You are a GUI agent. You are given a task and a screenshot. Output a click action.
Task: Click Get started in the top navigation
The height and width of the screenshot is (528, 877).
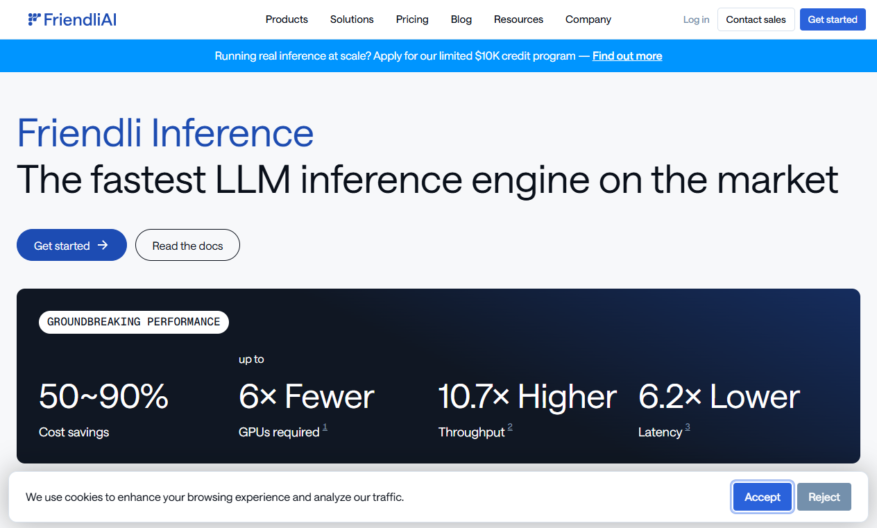pyautogui.click(x=832, y=20)
